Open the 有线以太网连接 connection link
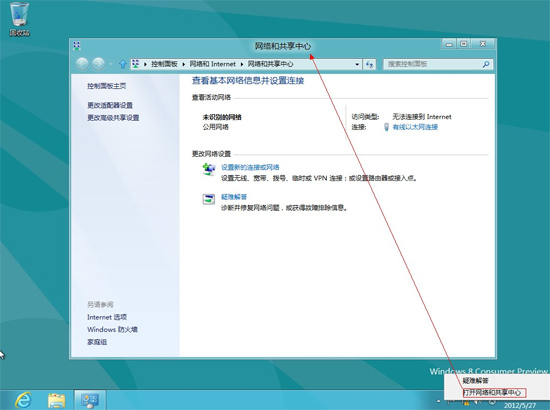The height and width of the screenshot is (410, 550). (x=415, y=127)
